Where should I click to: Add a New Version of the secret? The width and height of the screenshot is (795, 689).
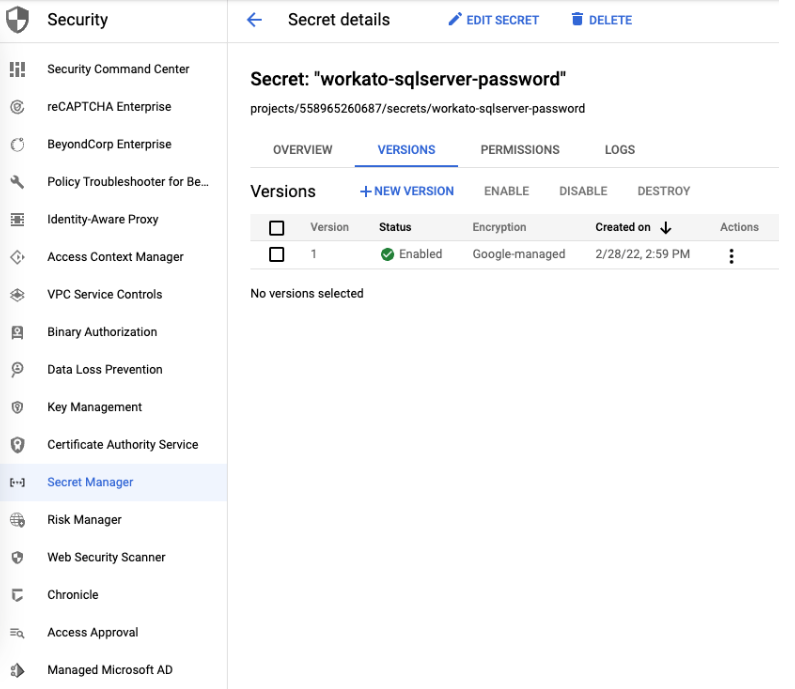[407, 191]
